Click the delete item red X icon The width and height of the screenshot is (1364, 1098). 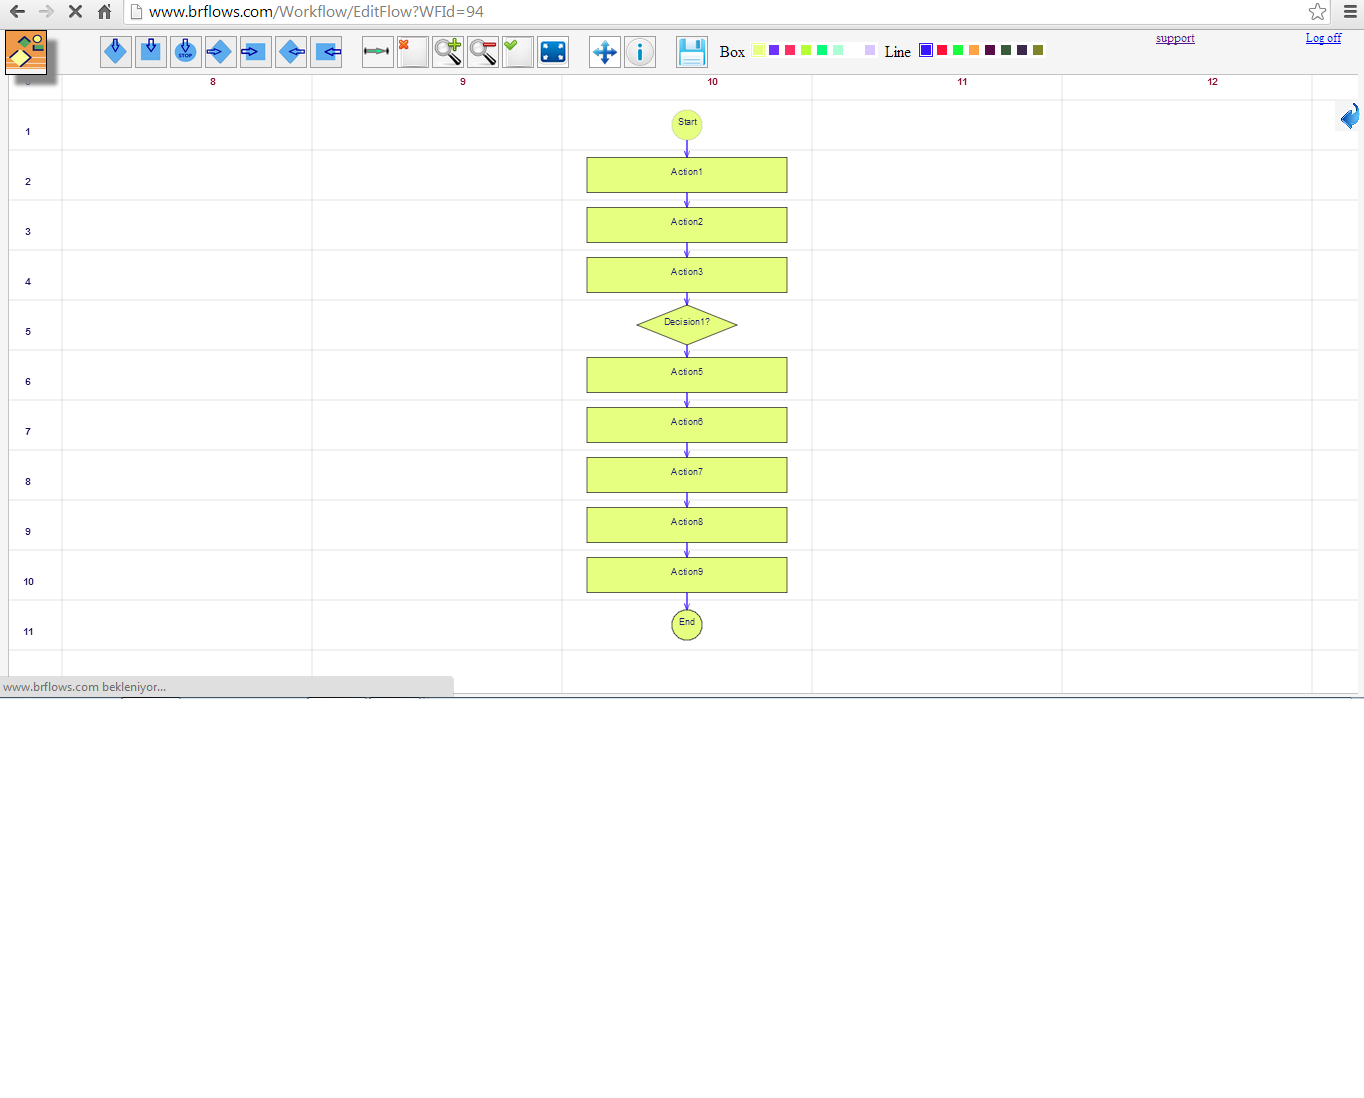pyautogui.click(x=412, y=51)
